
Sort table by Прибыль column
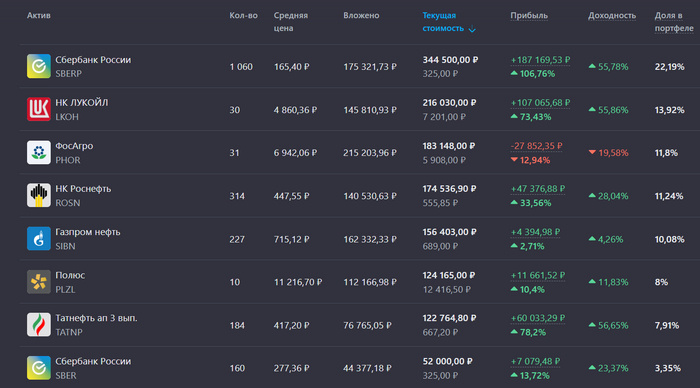click(529, 16)
